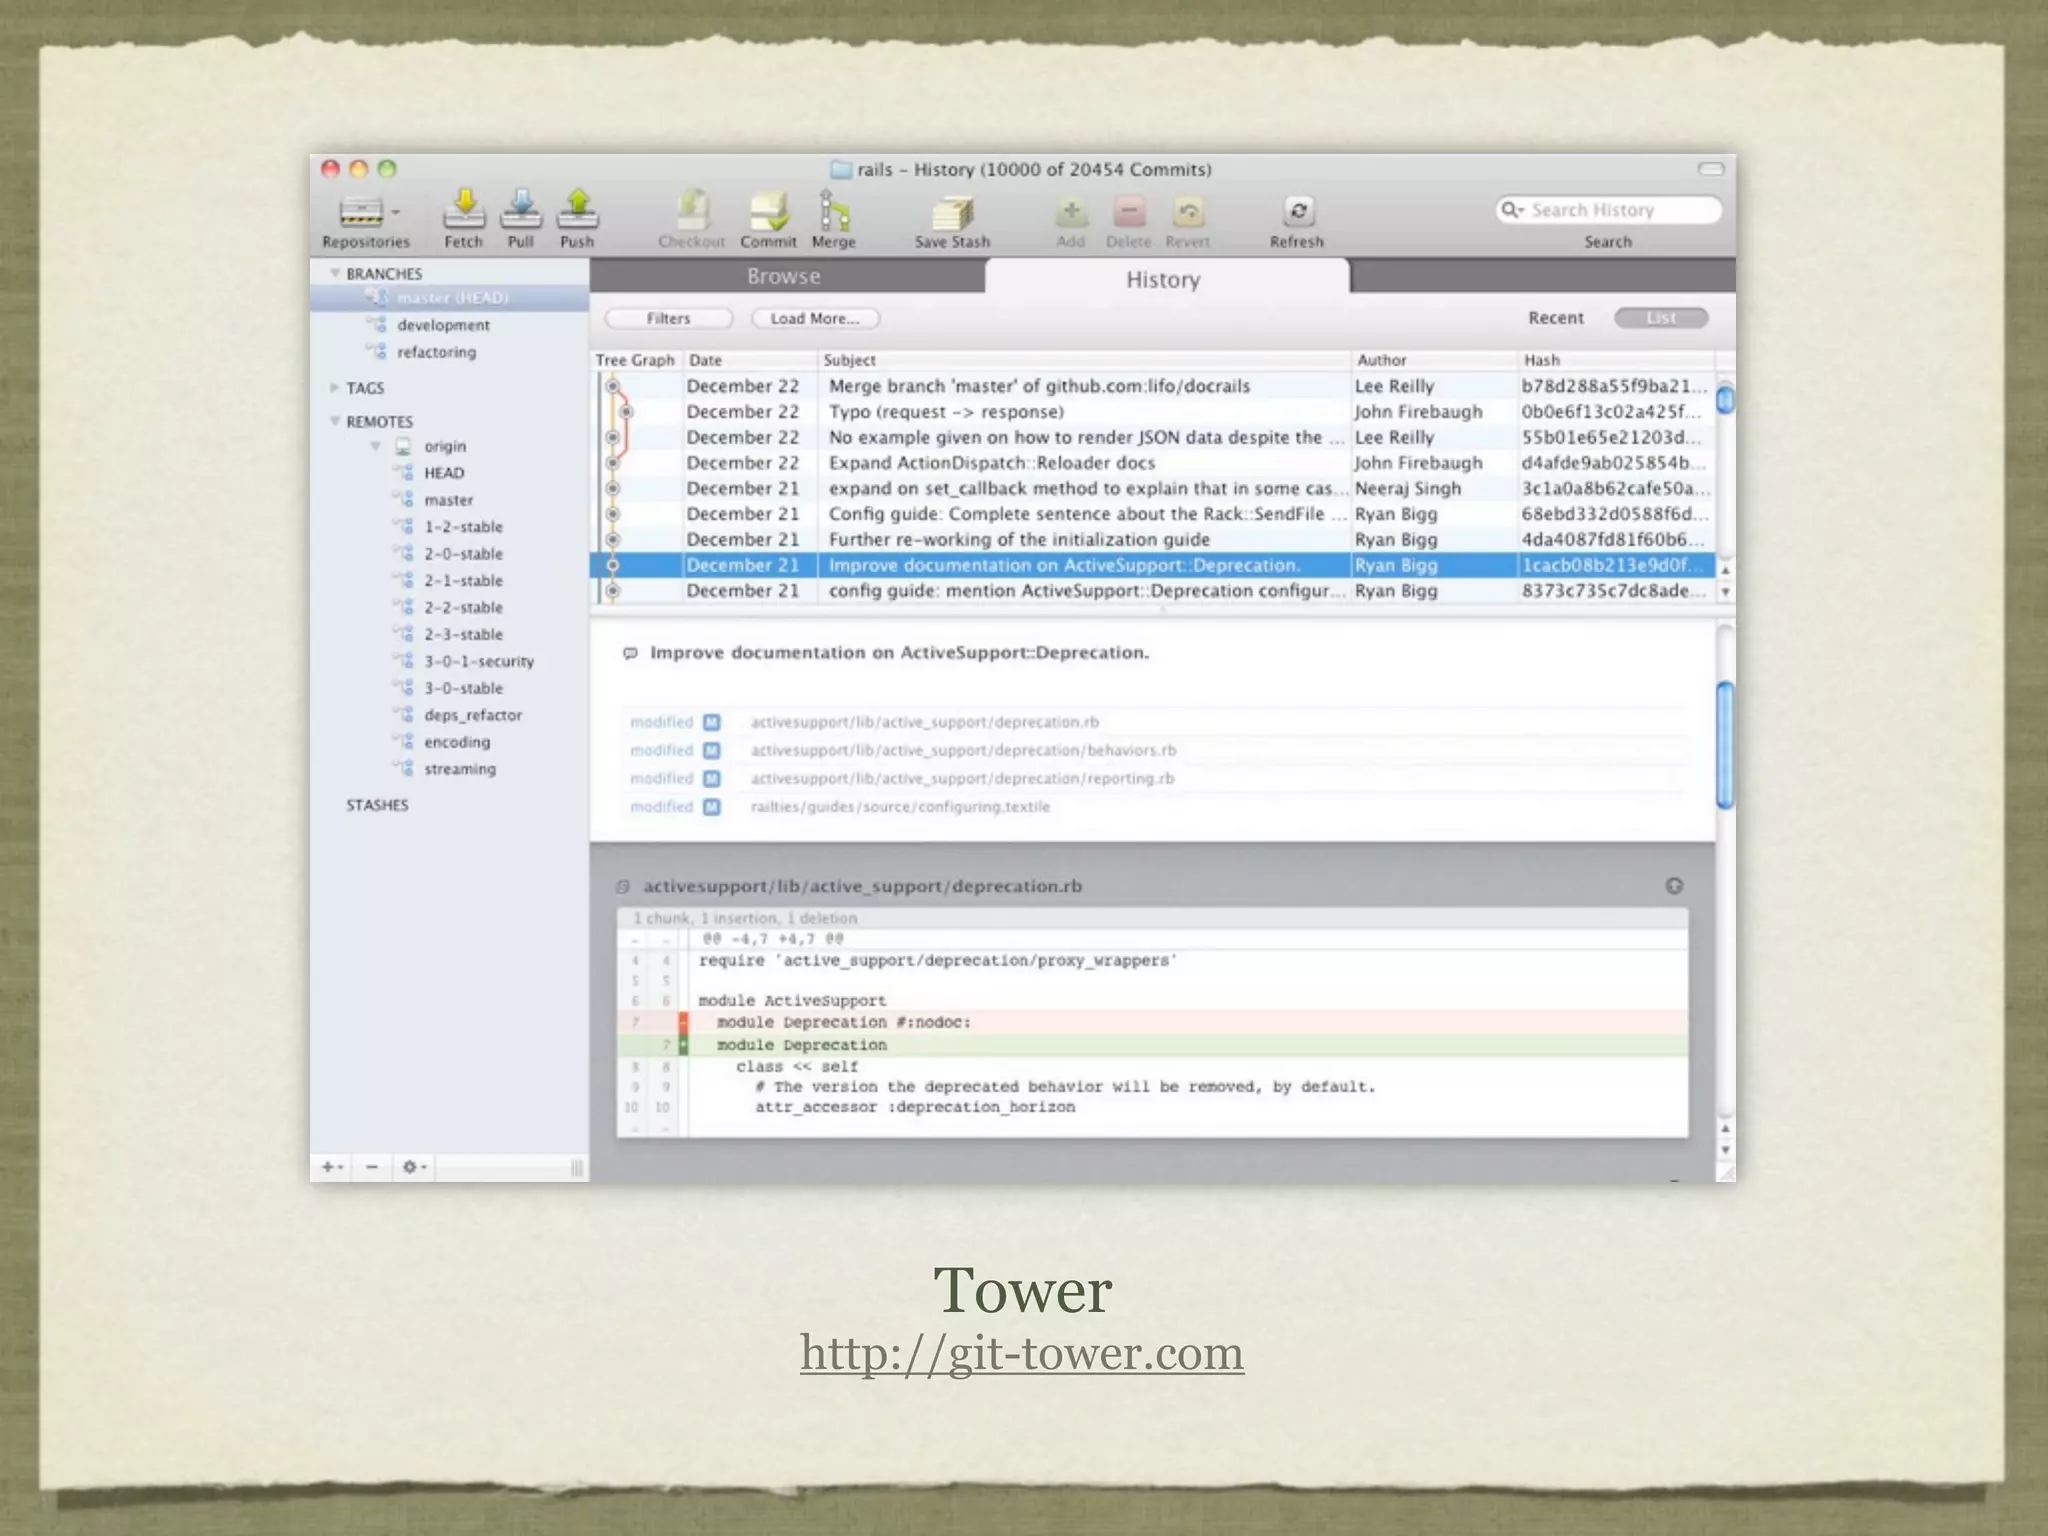Open the Commit toolbar icon

[x=769, y=211]
